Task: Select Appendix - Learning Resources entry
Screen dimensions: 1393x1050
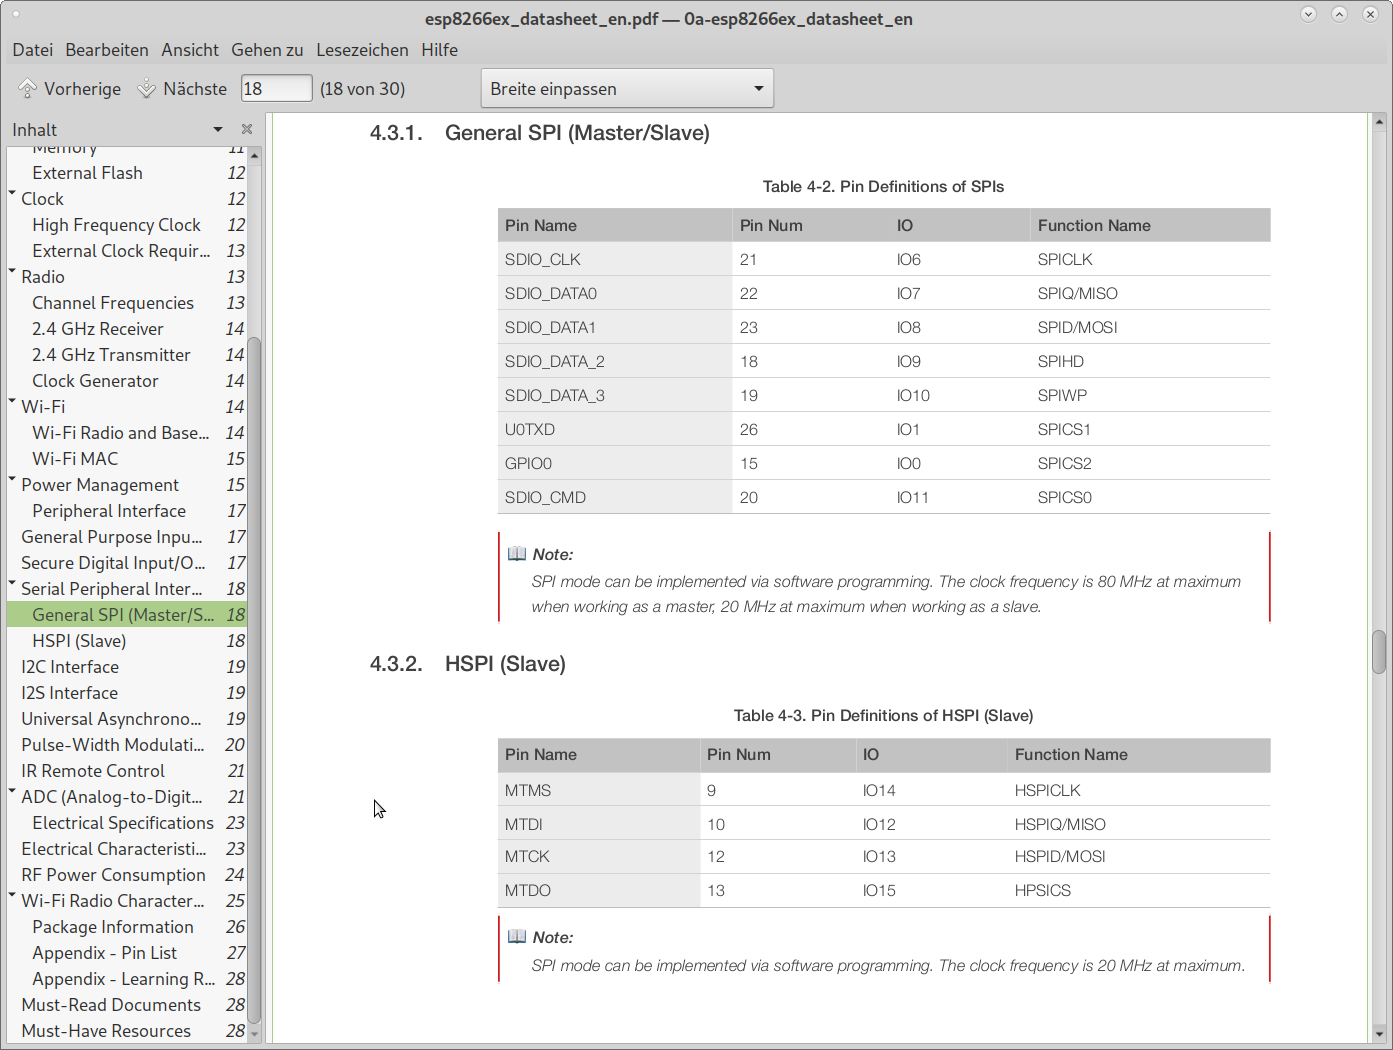Action: coord(126,979)
